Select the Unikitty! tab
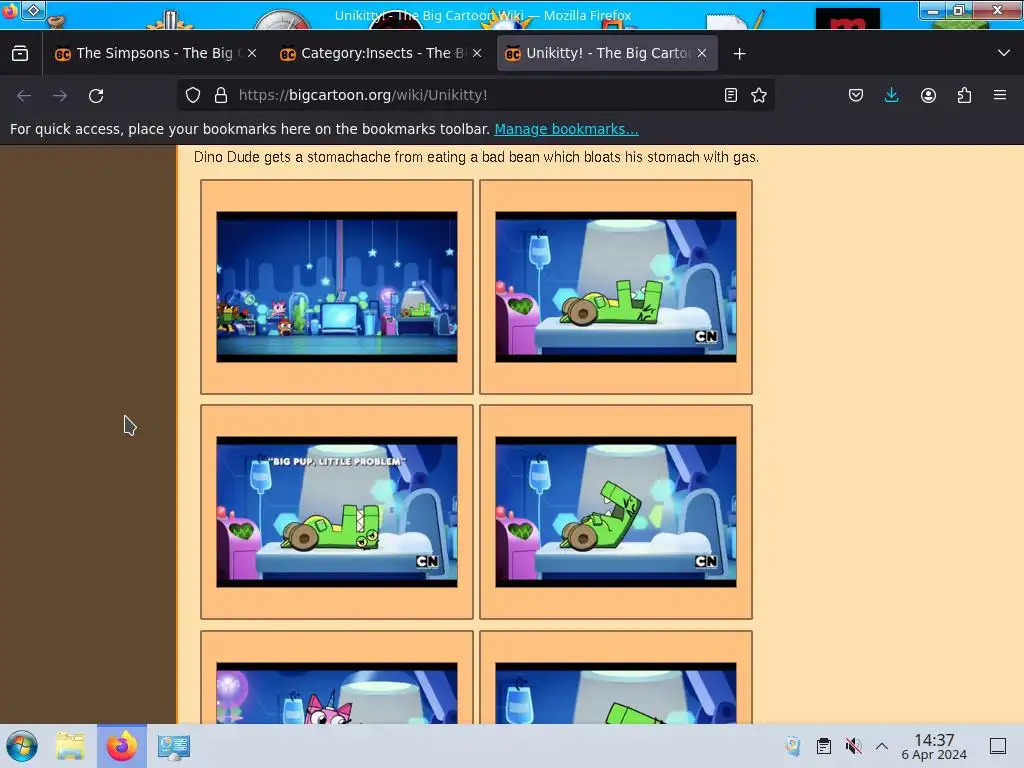The height and width of the screenshot is (768, 1024). (x=607, y=54)
